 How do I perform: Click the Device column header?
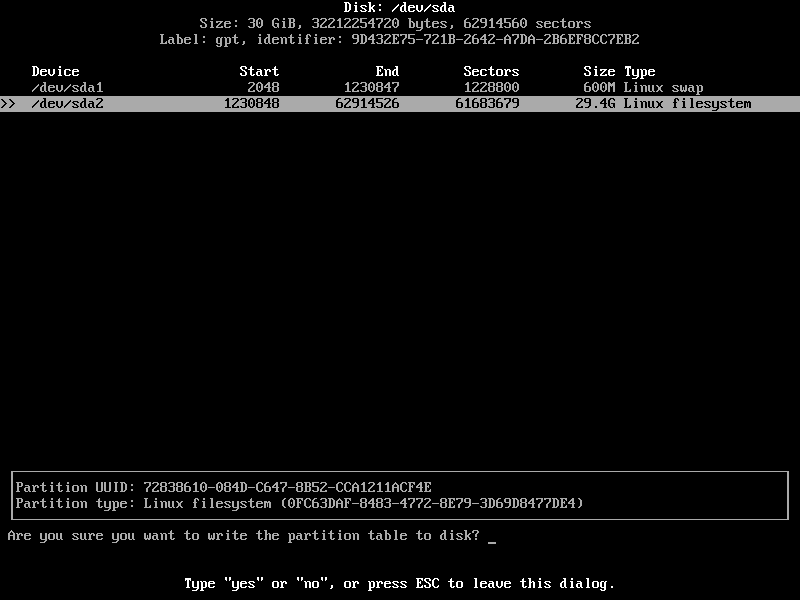(55, 71)
